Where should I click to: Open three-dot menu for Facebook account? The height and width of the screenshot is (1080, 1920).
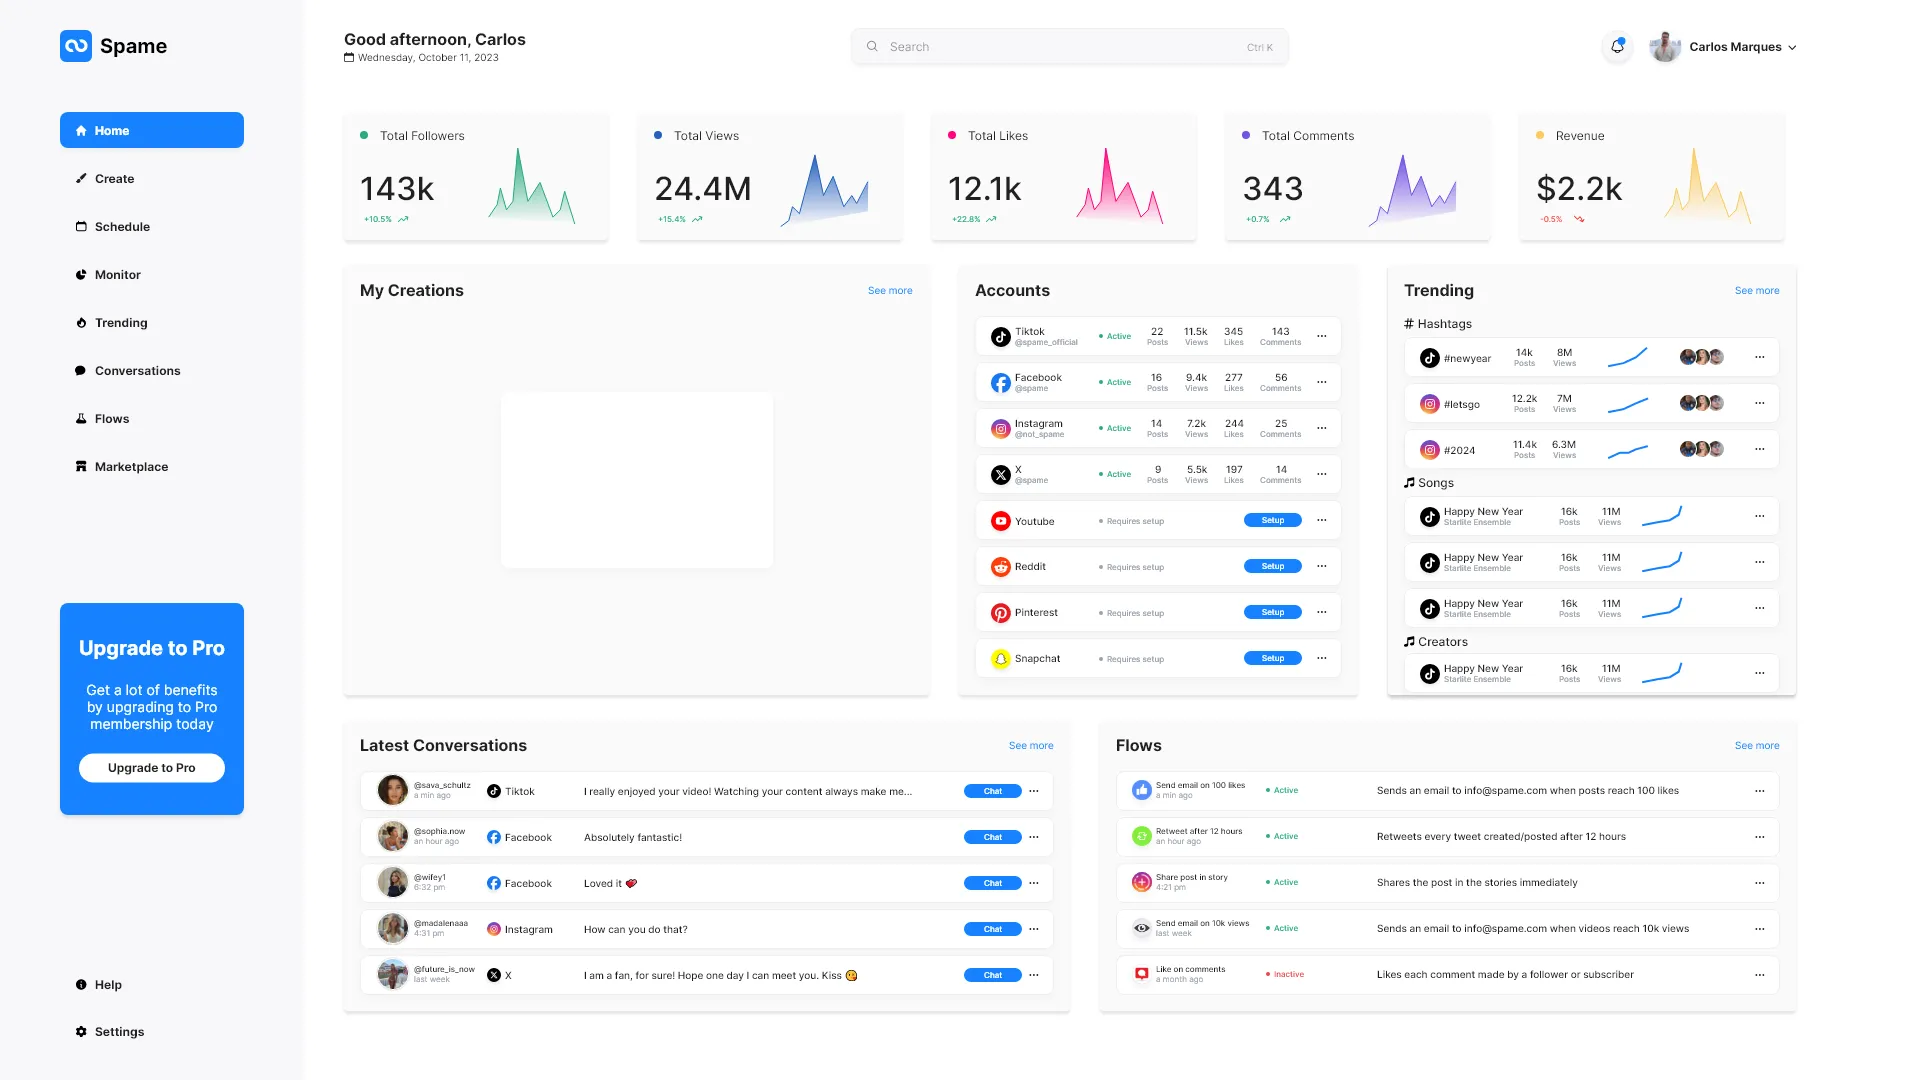(x=1322, y=382)
